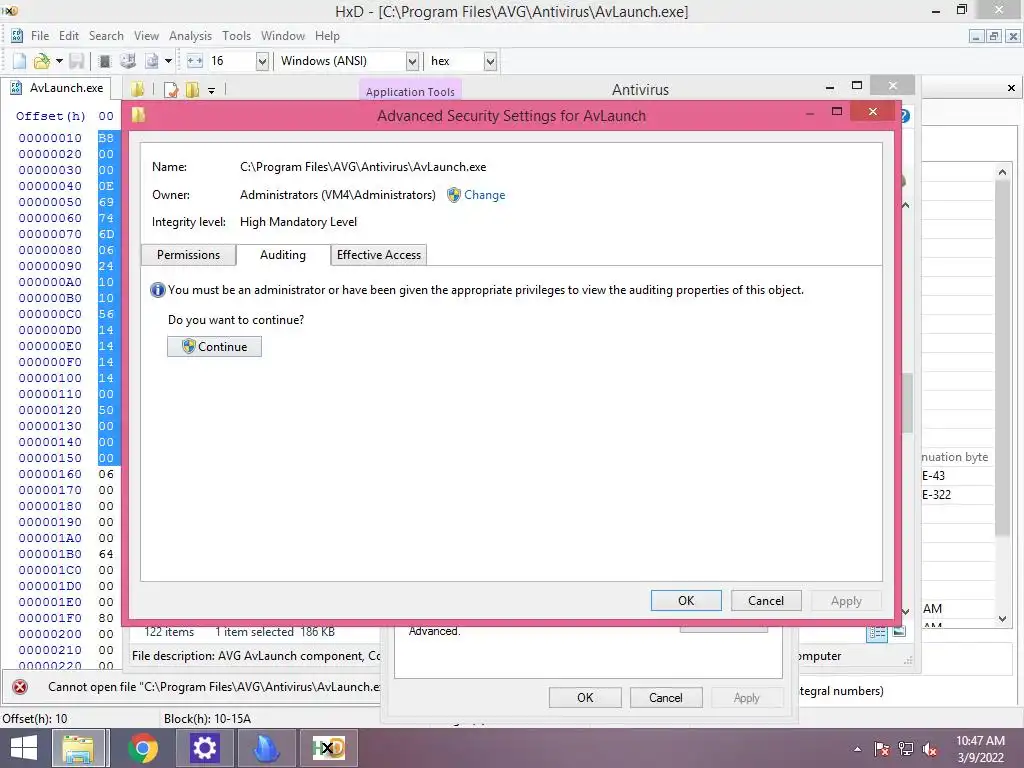Viewport: 1024px width, 768px height.
Task: Click the scroll up arrow in HxD right panel
Action: click(1002, 172)
